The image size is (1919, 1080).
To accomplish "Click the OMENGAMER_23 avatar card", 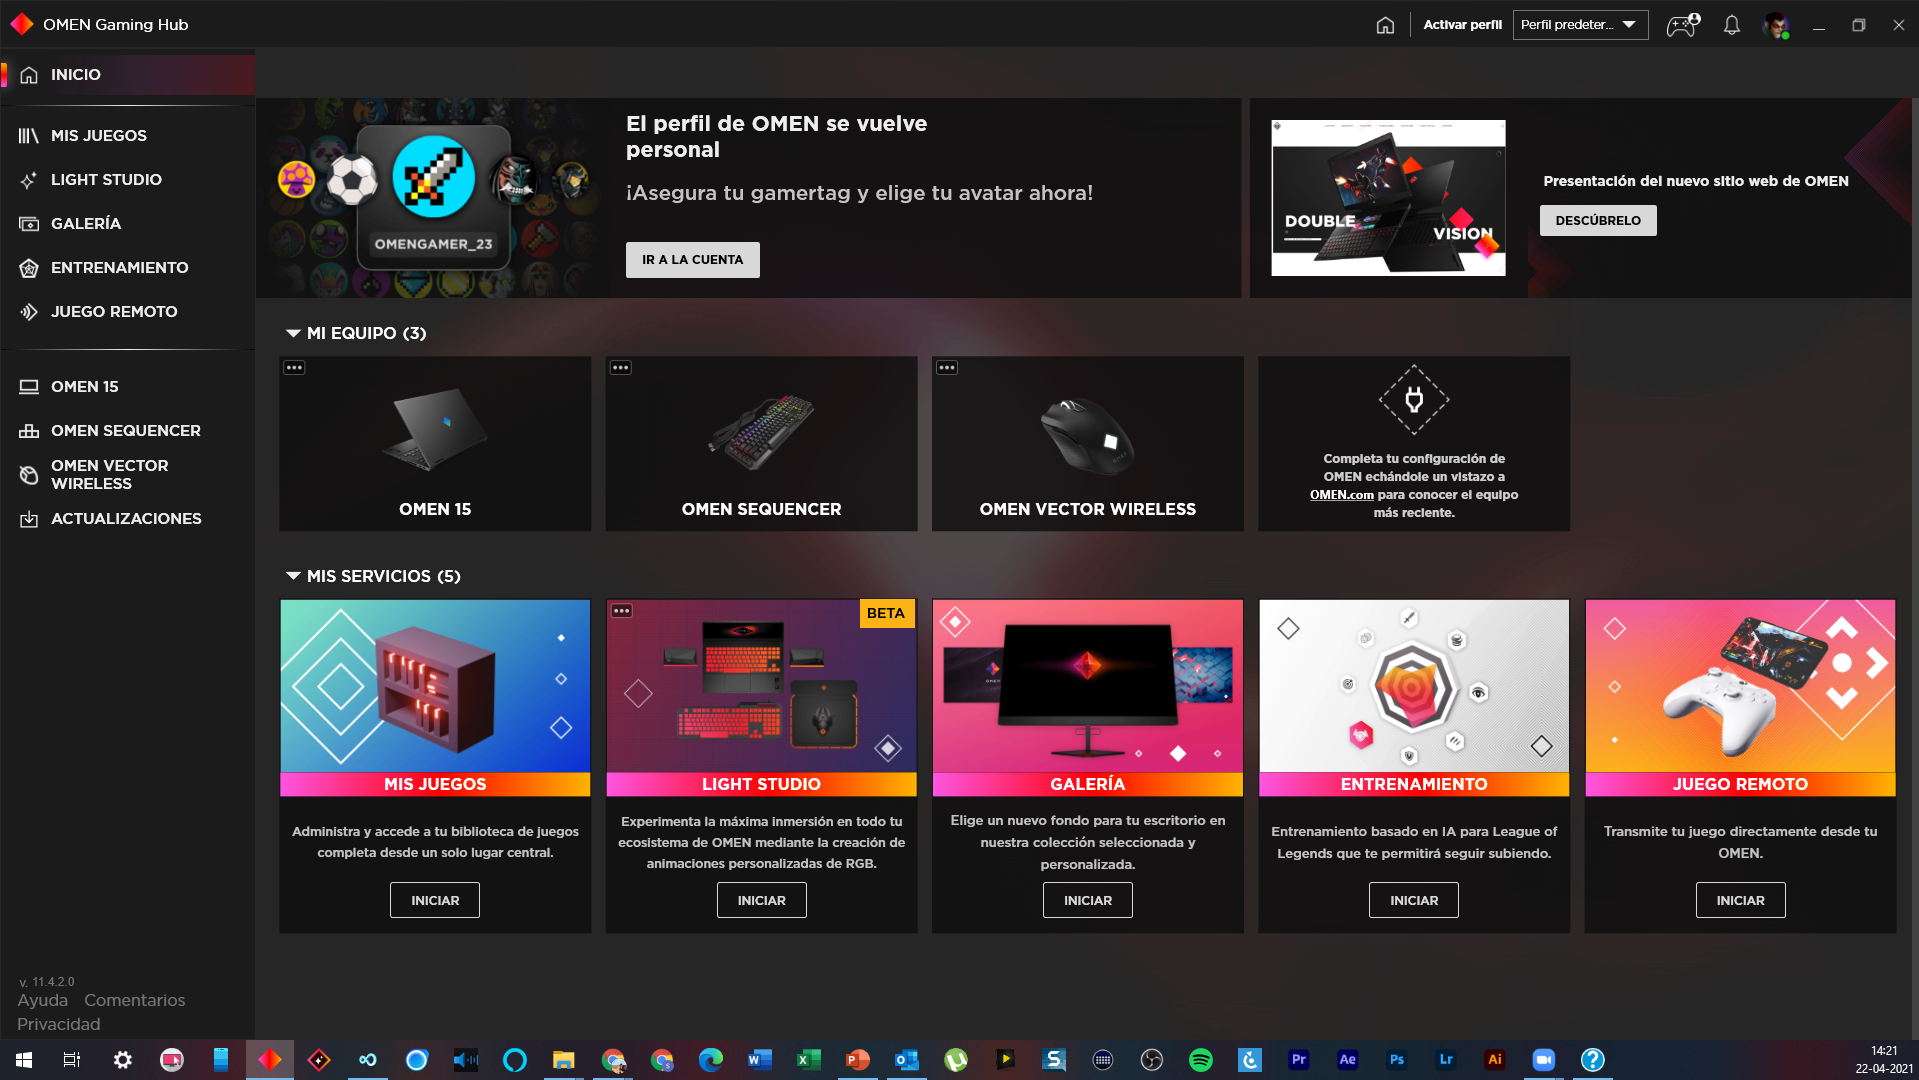I will click(x=434, y=197).
